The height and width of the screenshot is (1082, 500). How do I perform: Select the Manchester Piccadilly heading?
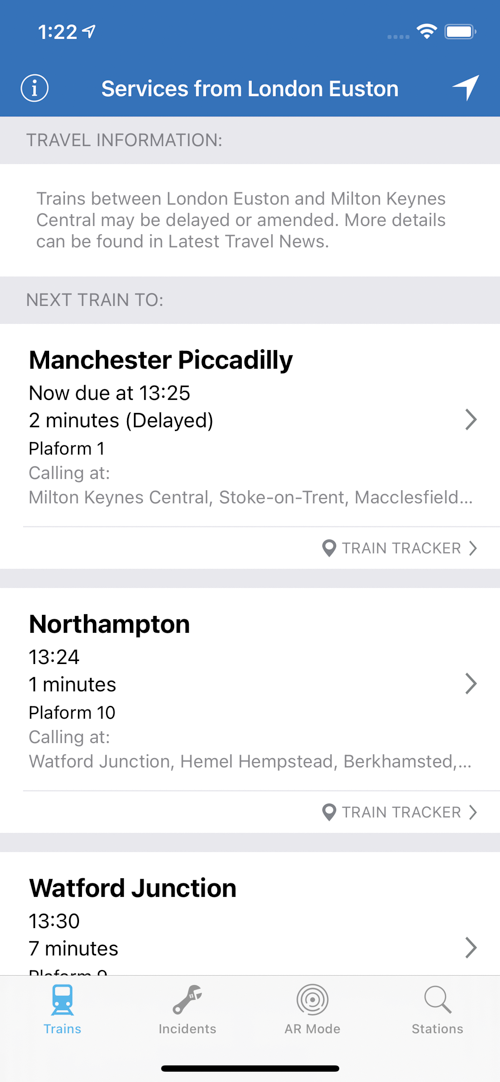[161, 360]
